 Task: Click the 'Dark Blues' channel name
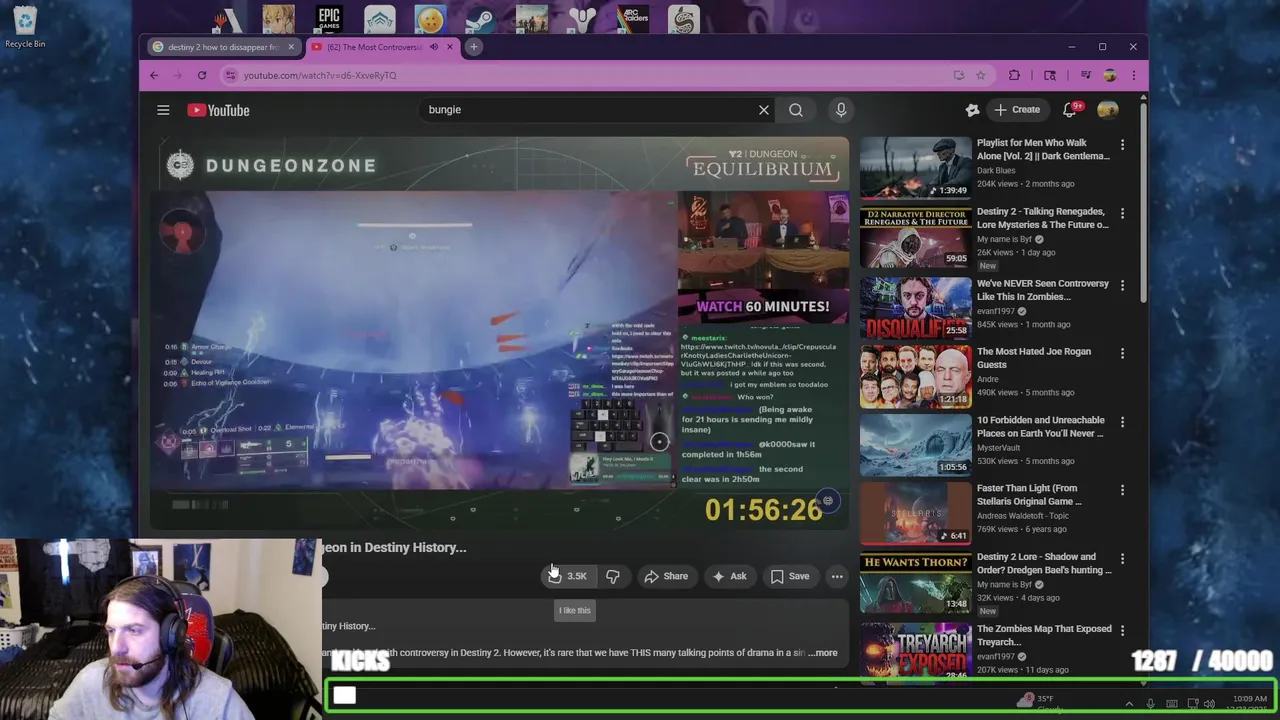(996, 170)
